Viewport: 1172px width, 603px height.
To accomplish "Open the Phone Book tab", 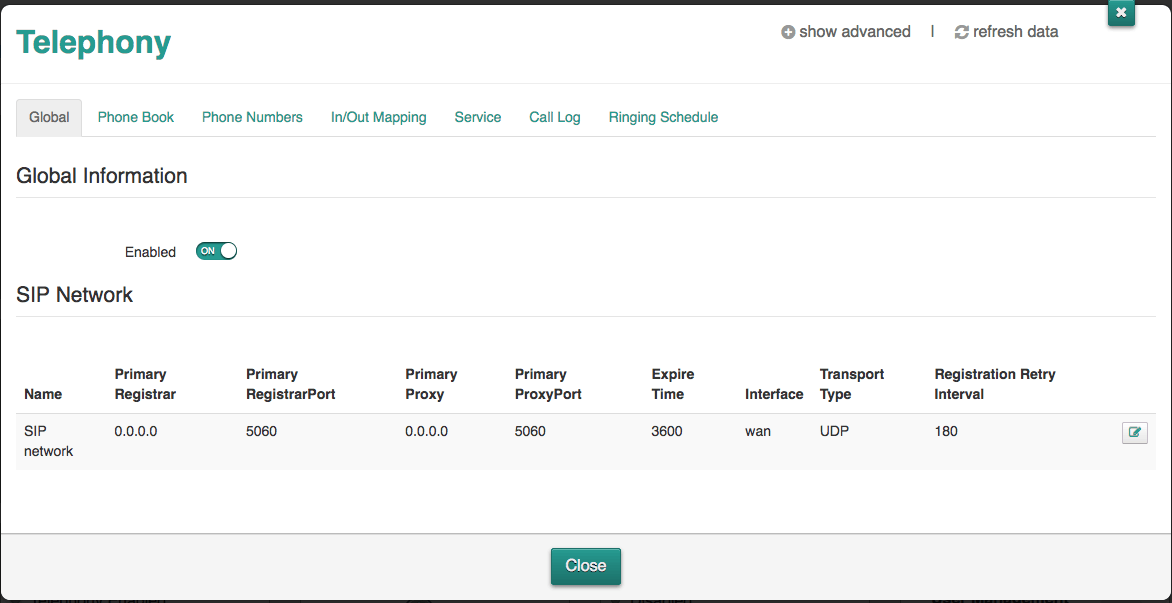I will [x=136, y=117].
